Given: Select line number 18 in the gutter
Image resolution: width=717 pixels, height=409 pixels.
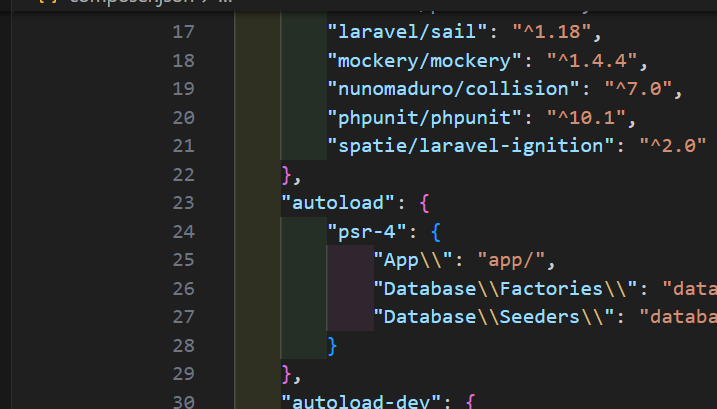Looking at the screenshot, I should pos(183,61).
